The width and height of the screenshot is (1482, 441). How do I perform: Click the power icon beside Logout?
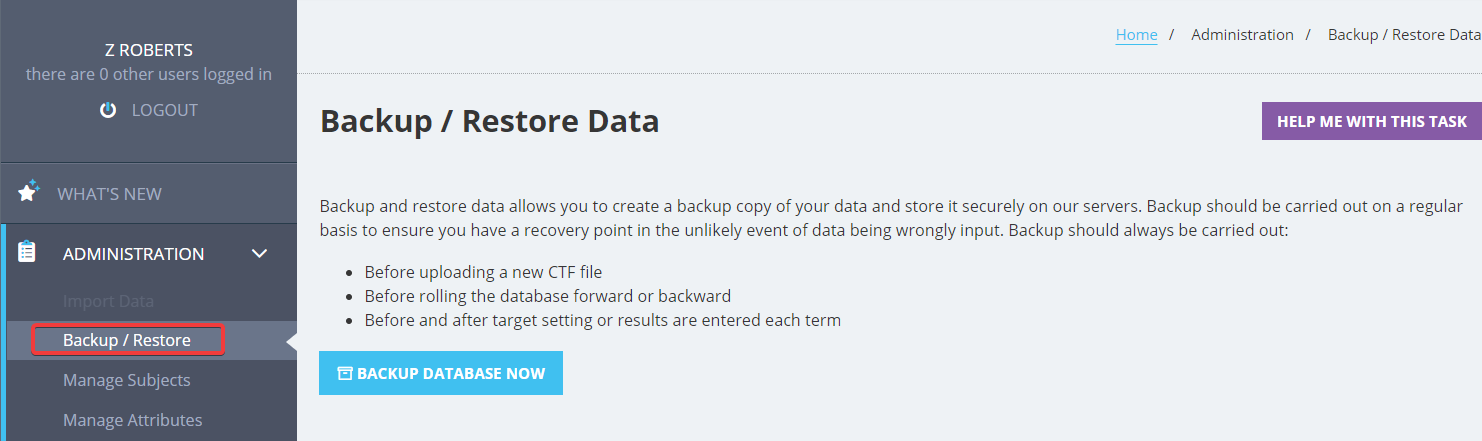(x=108, y=110)
